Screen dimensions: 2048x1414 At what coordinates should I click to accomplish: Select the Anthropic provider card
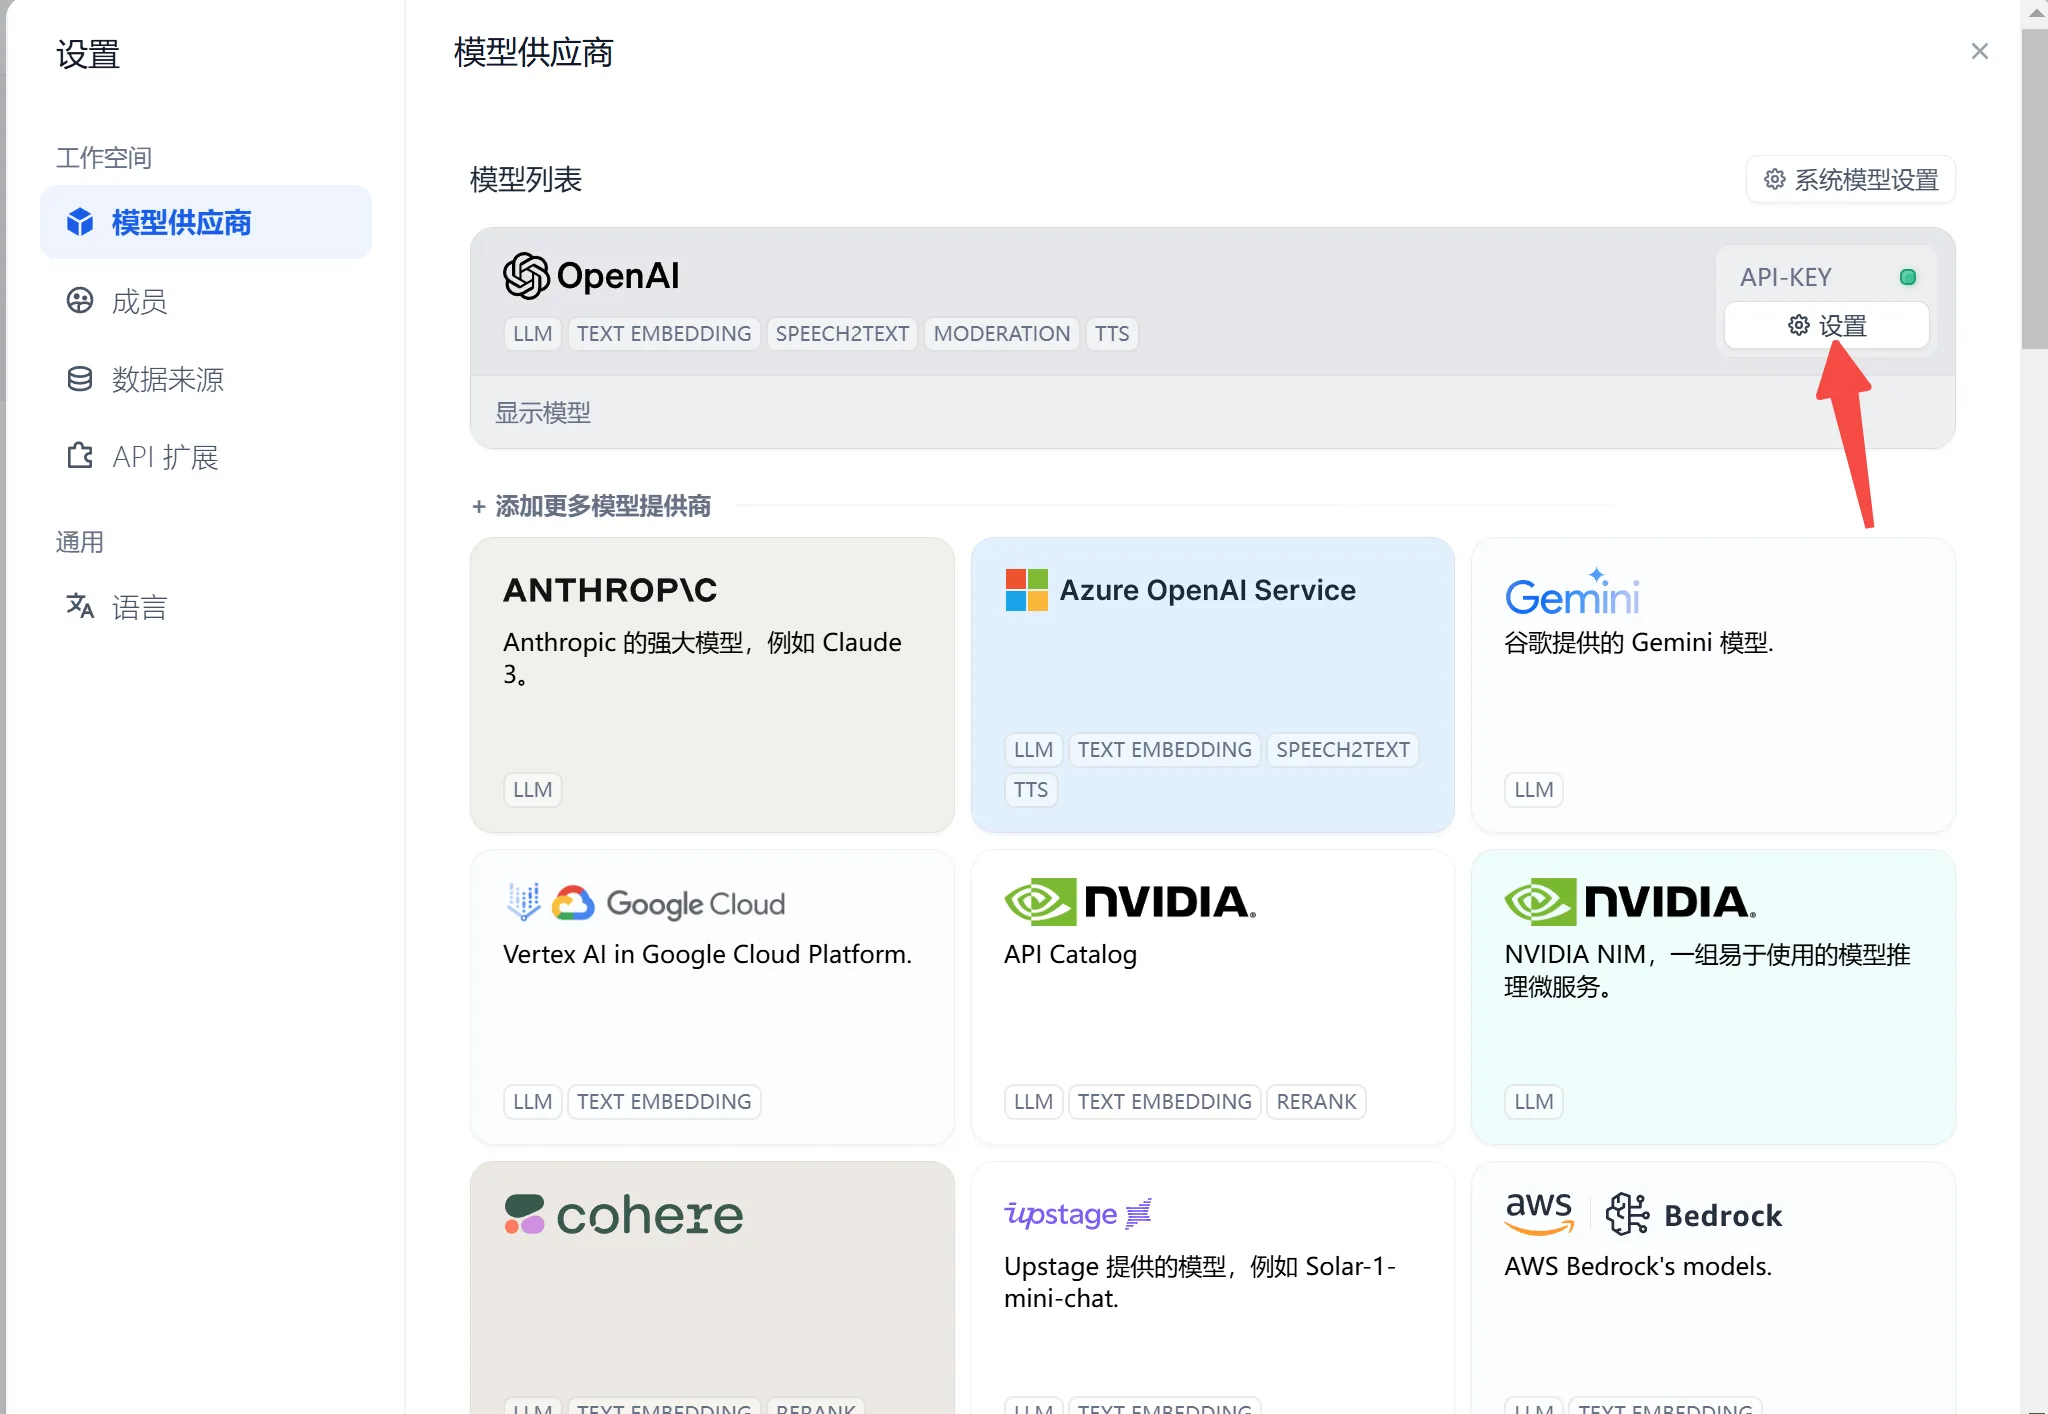coord(712,685)
